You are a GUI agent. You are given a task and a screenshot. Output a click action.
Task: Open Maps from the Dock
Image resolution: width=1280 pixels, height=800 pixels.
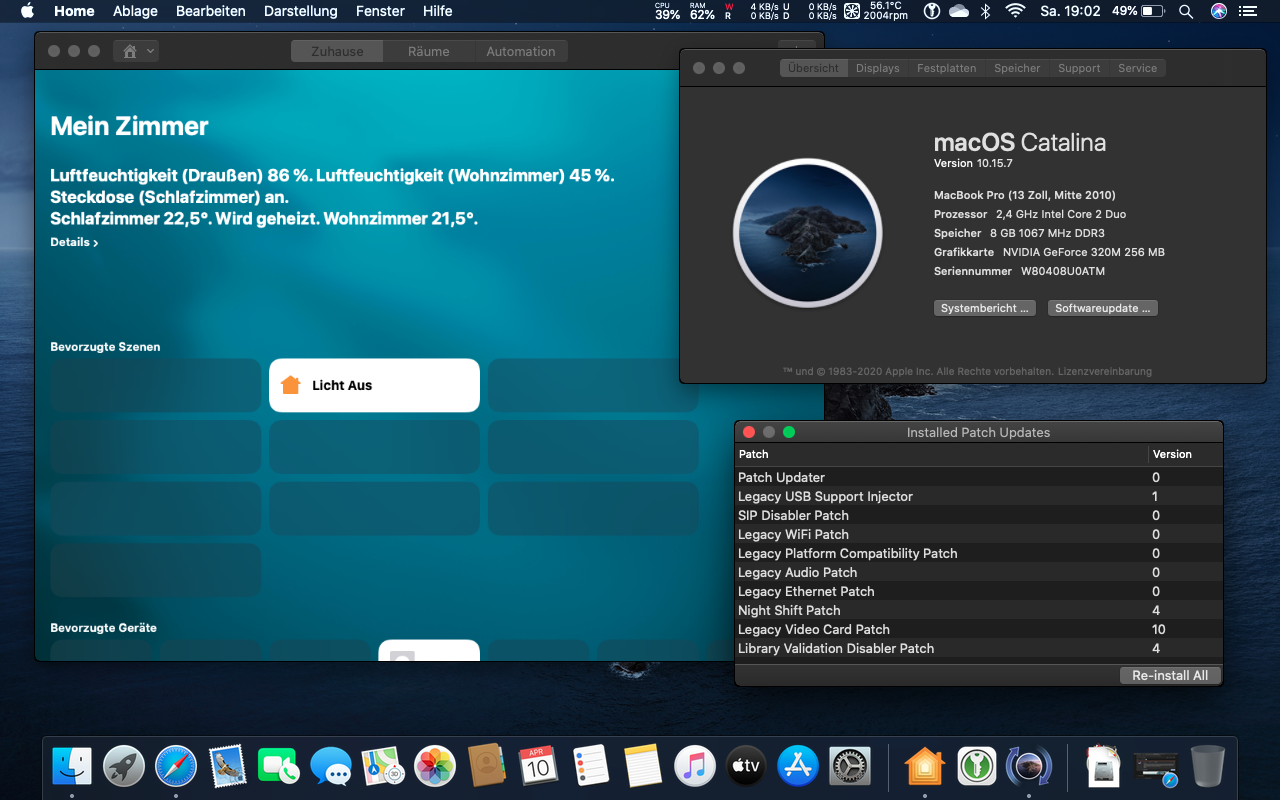coord(383,767)
